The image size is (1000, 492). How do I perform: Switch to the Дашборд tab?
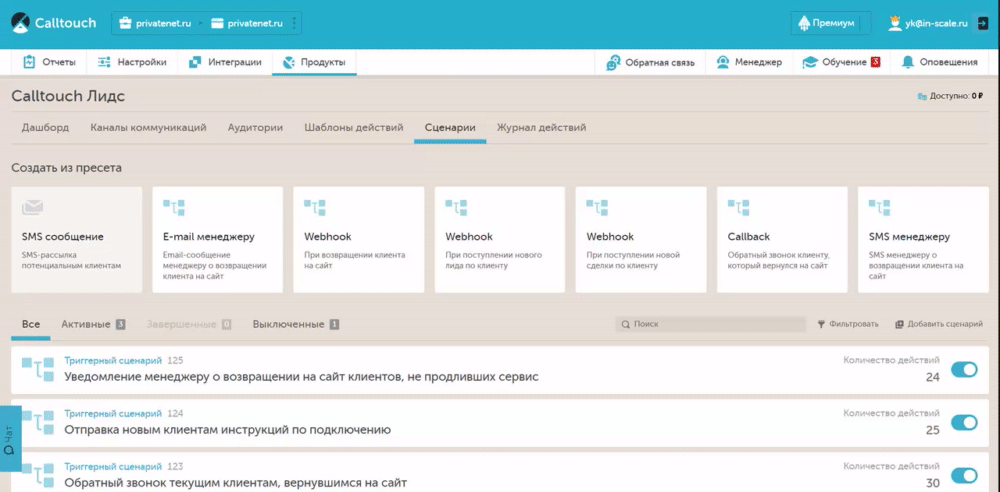(x=45, y=128)
